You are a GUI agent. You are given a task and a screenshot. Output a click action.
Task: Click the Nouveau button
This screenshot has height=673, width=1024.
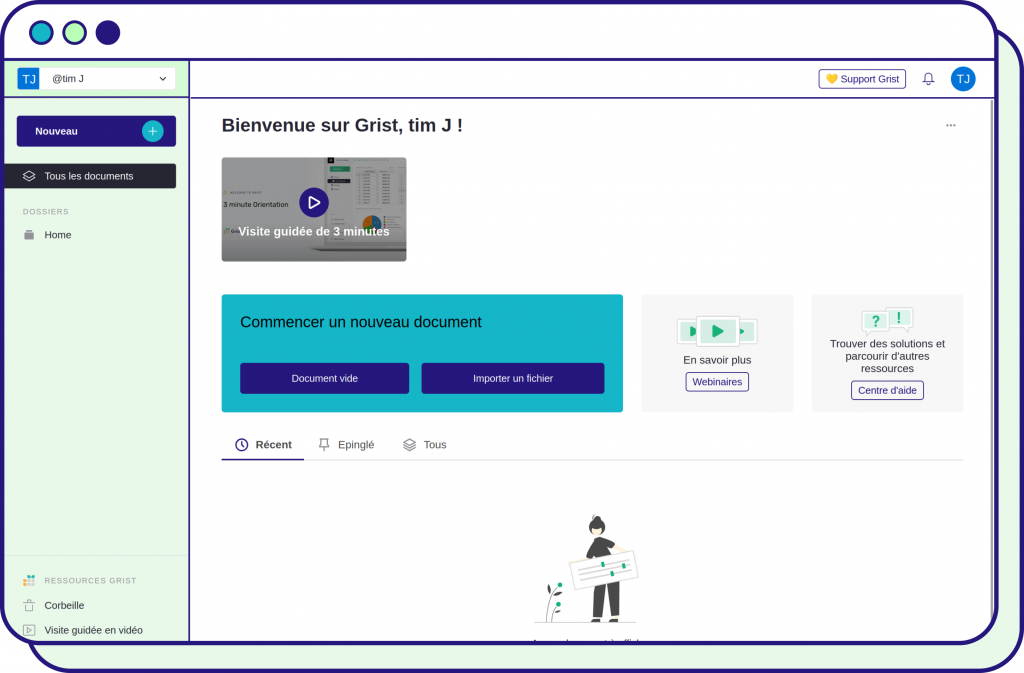[96, 131]
